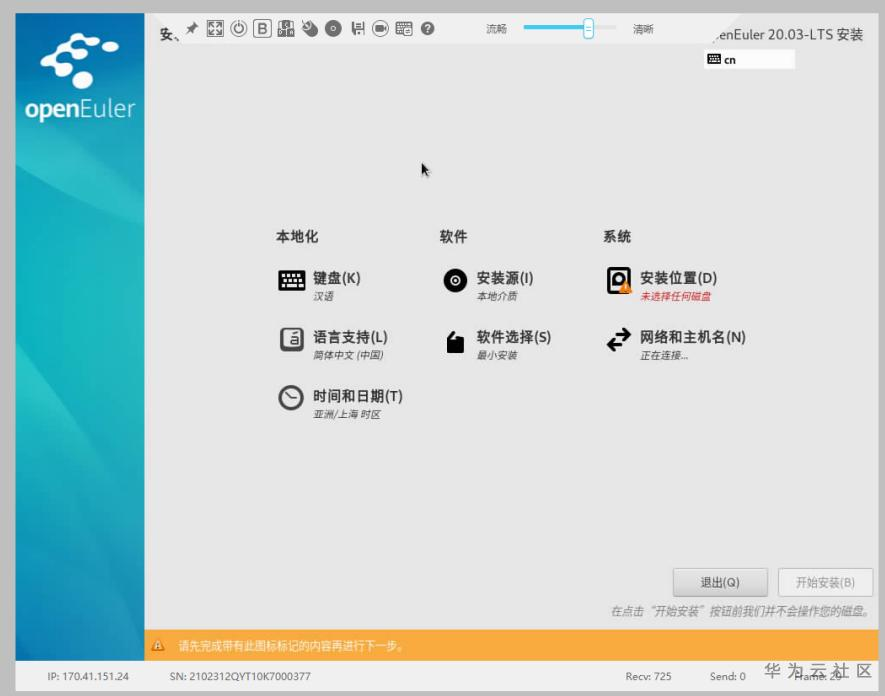
Task: Click the 流畅 label left of the slider
Action: [x=496, y=29]
